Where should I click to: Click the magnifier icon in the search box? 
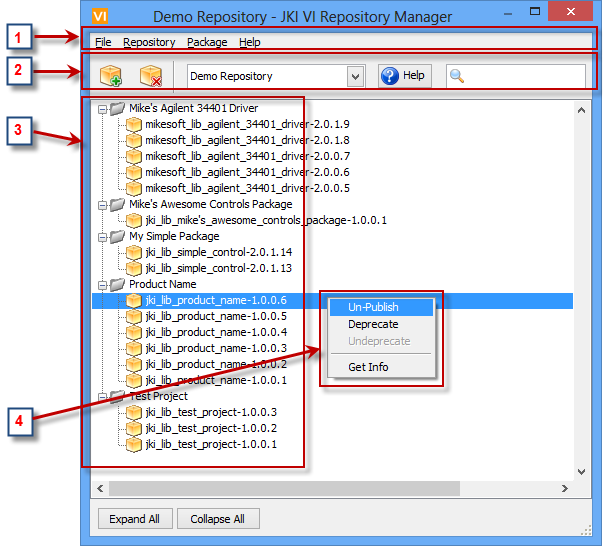pos(457,76)
